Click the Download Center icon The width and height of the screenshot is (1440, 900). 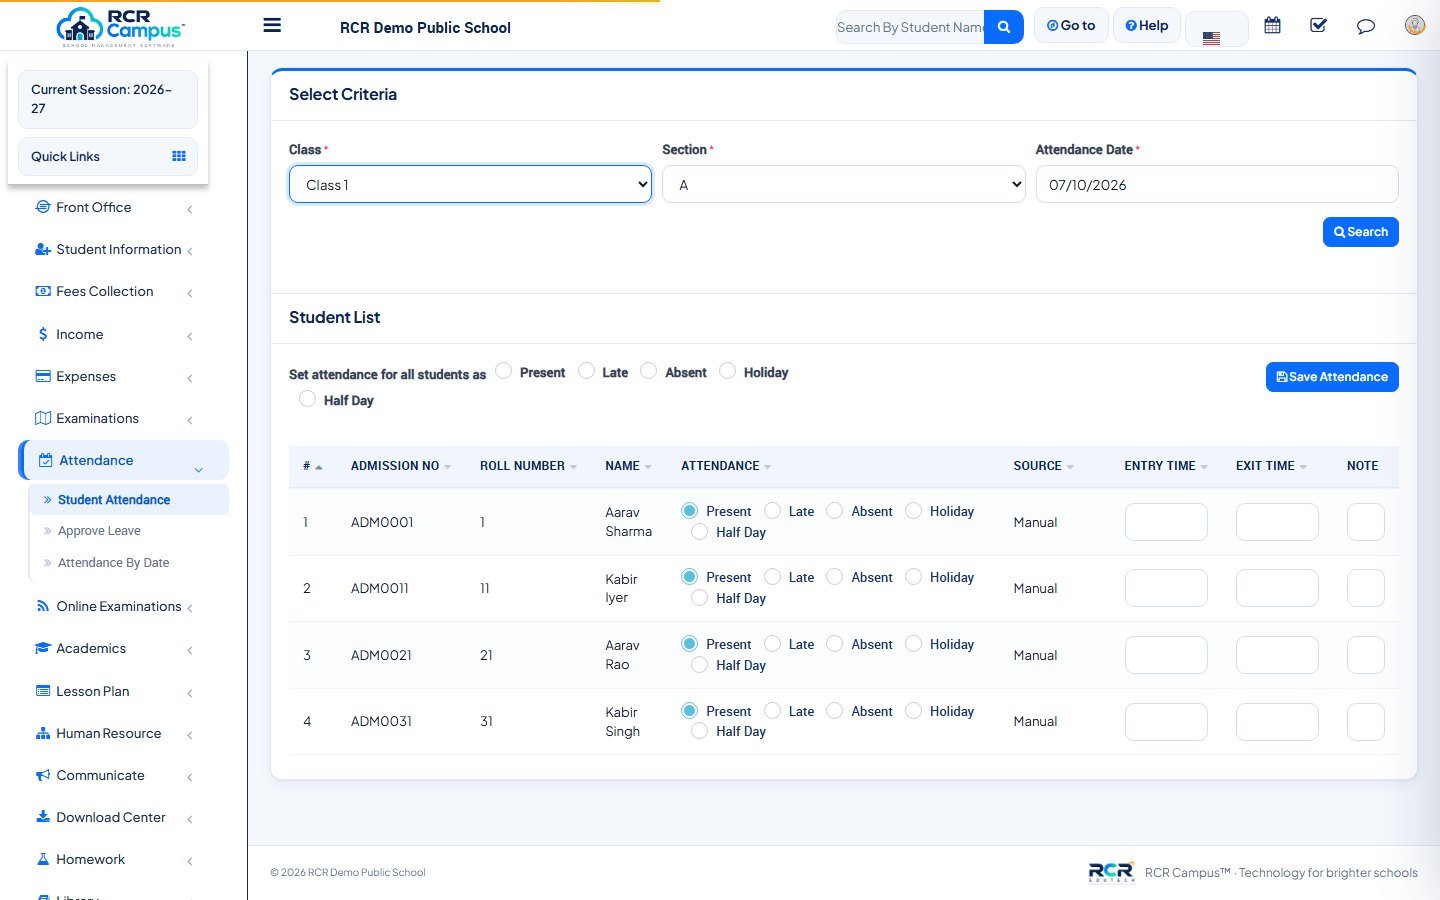[x=43, y=817]
